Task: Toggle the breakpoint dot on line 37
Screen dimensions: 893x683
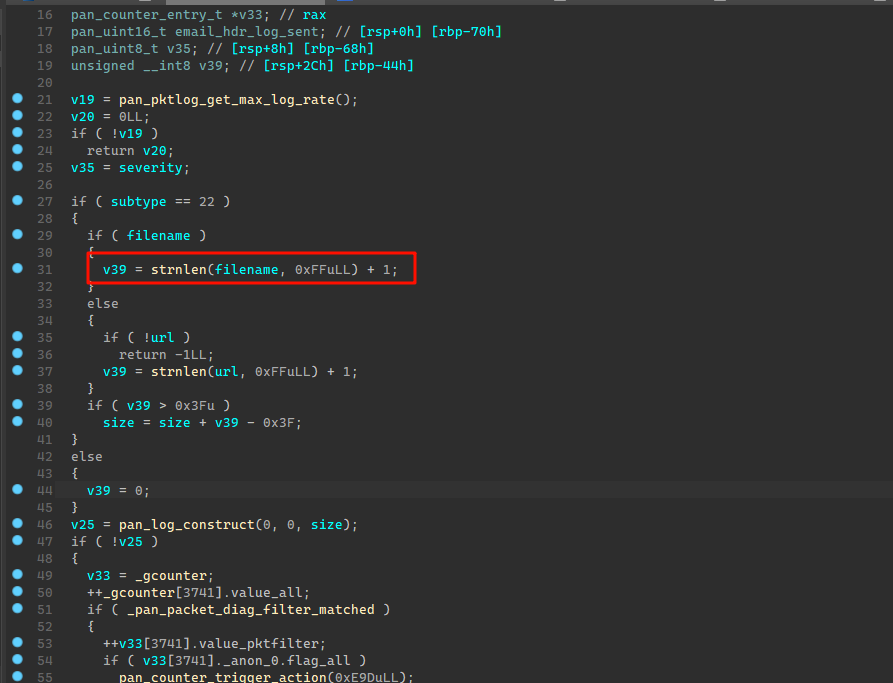Action: pyautogui.click(x=18, y=370)
